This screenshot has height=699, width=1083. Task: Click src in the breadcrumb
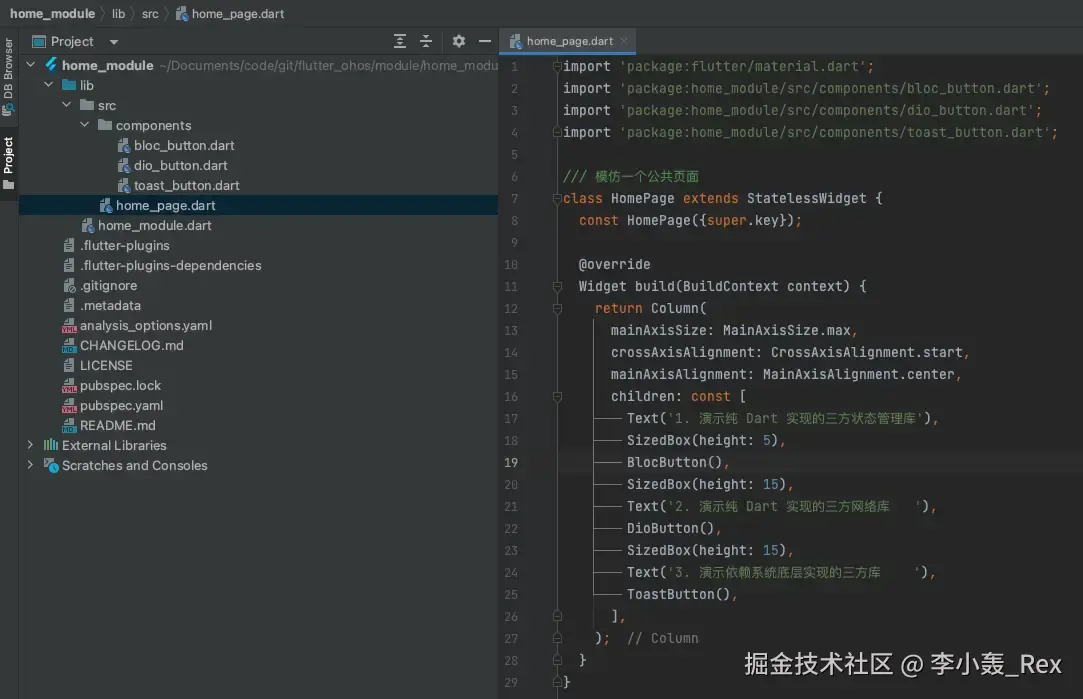click(150, 14)
